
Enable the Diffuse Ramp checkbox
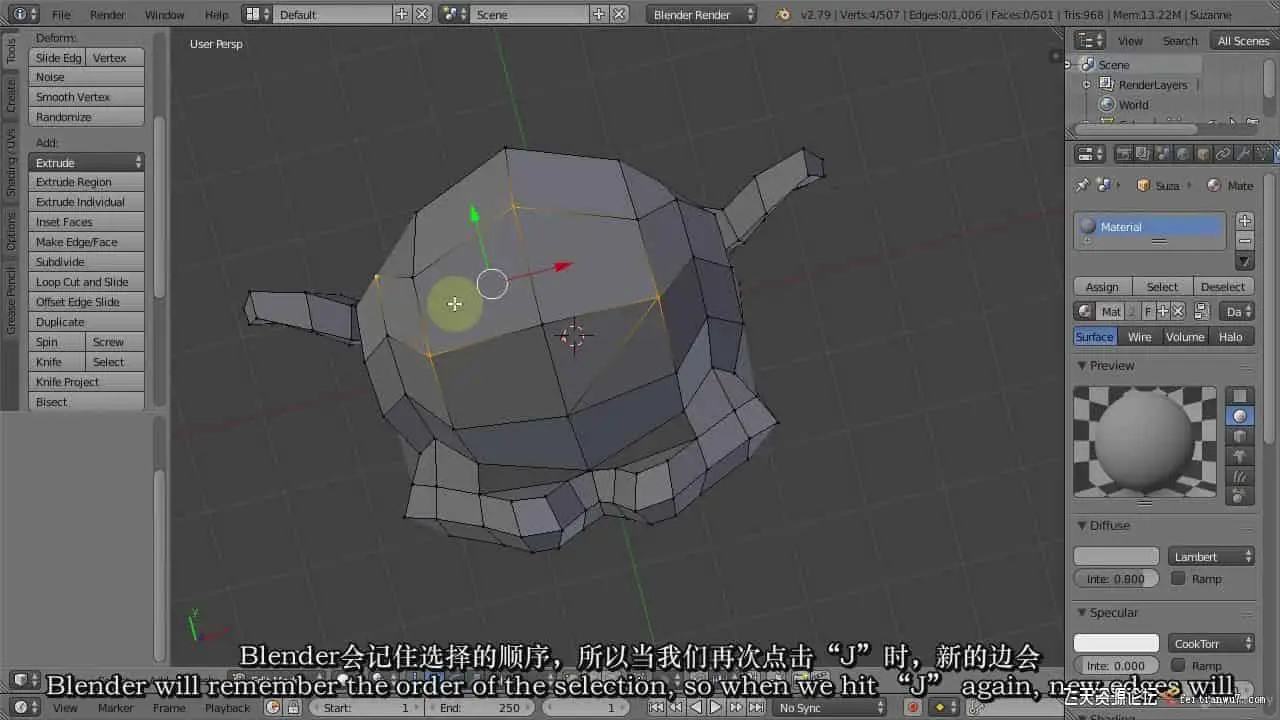[x=1178, y=578]
